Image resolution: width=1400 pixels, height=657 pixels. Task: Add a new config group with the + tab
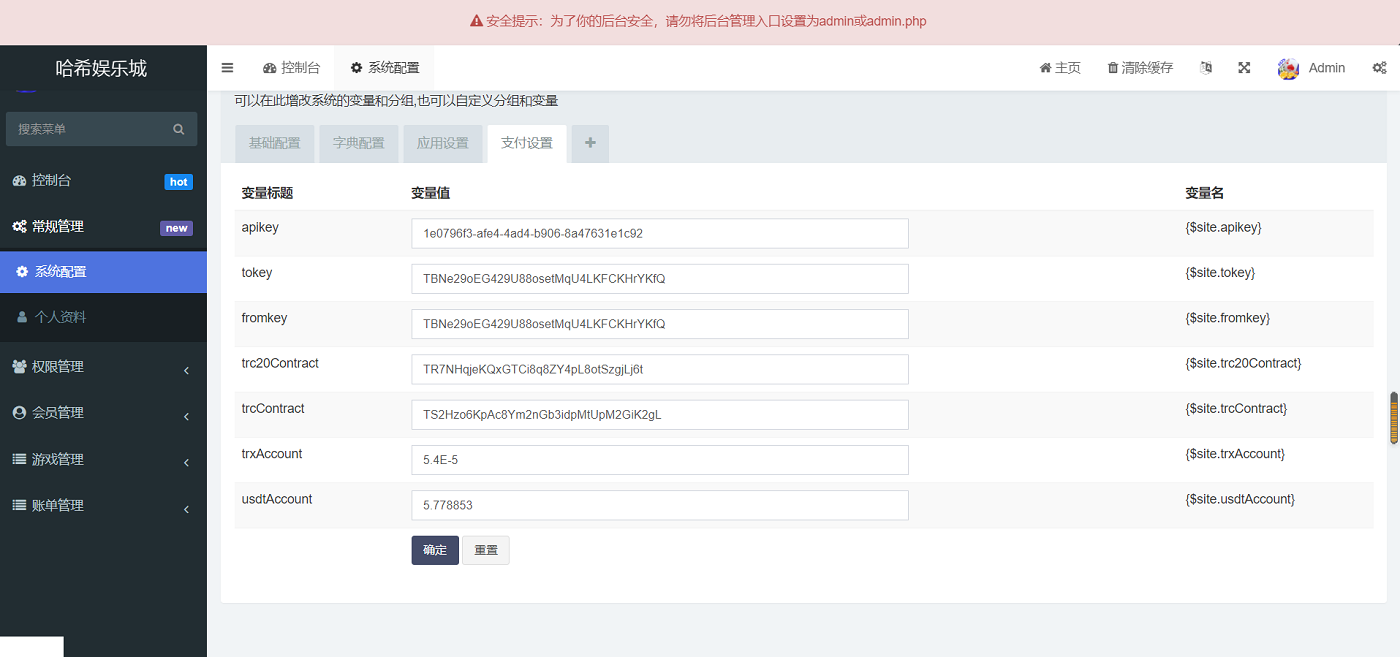pyautogui.click(x=589, y=143)
